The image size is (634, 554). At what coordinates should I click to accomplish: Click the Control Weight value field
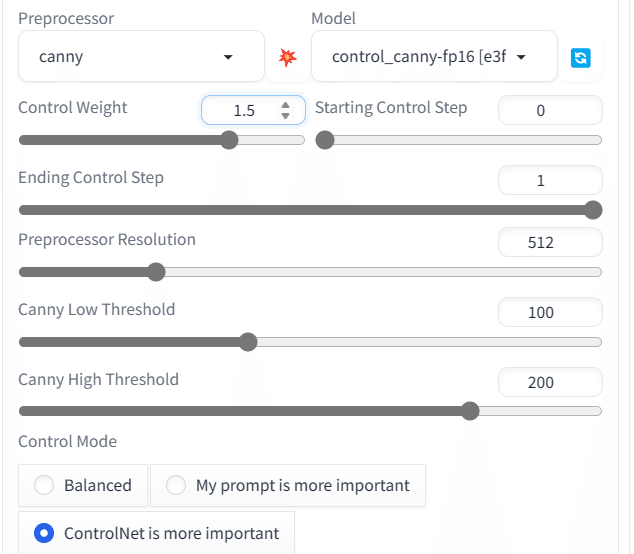253,110
